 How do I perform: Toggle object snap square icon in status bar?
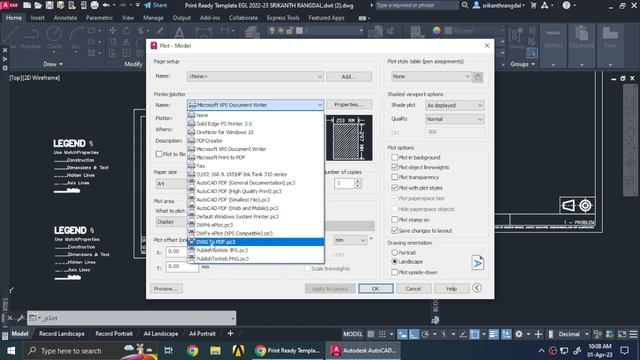475,334
